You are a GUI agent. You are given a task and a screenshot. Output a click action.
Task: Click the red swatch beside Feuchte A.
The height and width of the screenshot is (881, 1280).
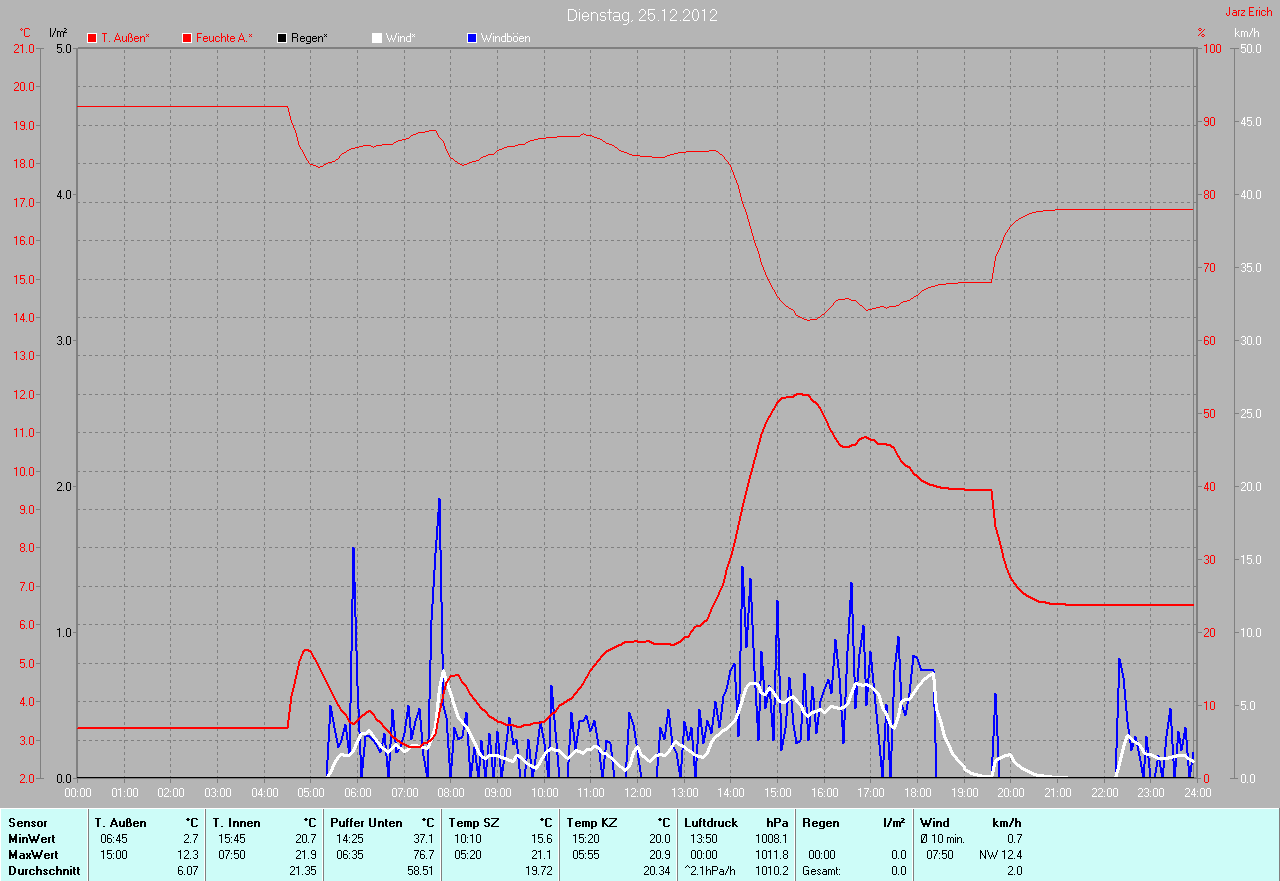pos(187,38)
